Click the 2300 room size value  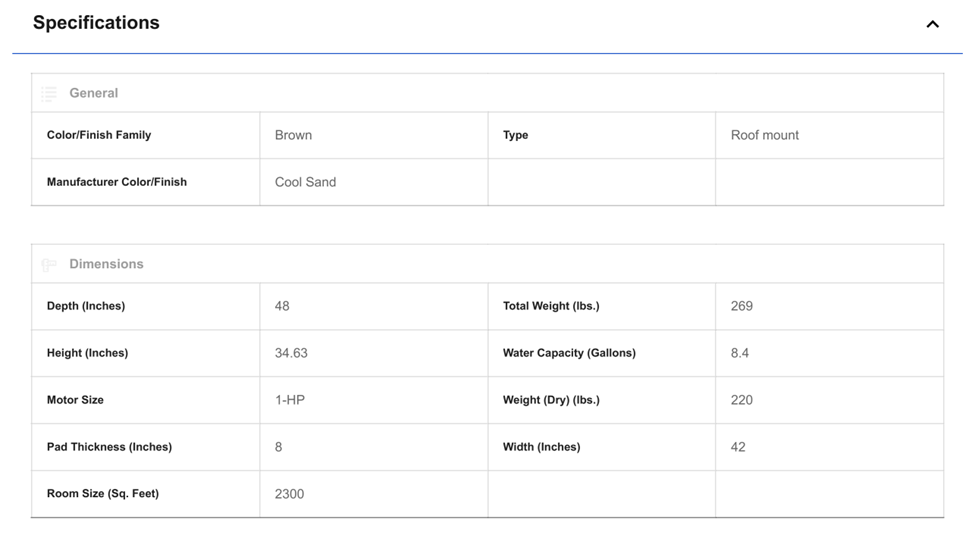pos(289,494)
